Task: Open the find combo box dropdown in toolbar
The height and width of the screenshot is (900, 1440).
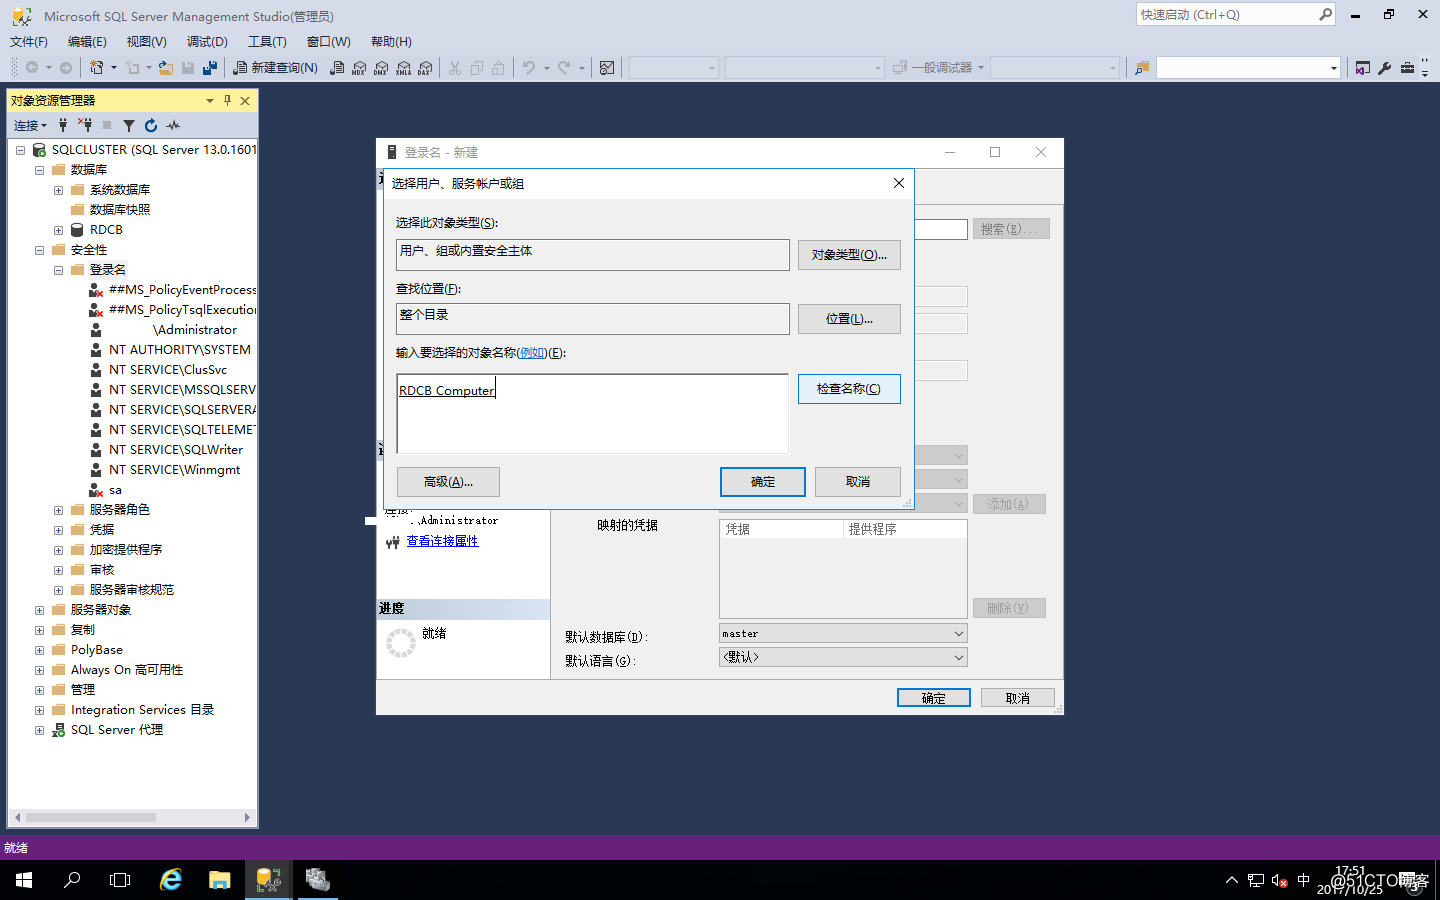Action: pyautogui.click(x=1333, y=68)
